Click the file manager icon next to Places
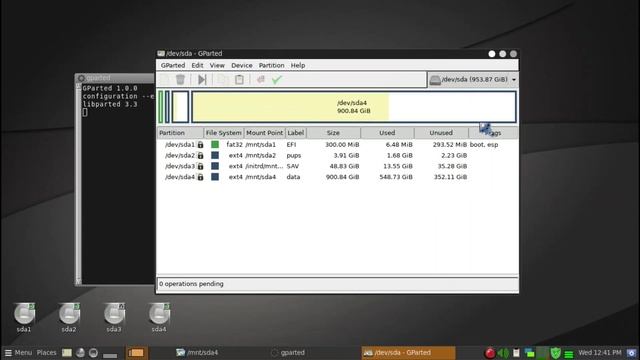The width and height of the screenshot is (640, 360). pos(67,353)
